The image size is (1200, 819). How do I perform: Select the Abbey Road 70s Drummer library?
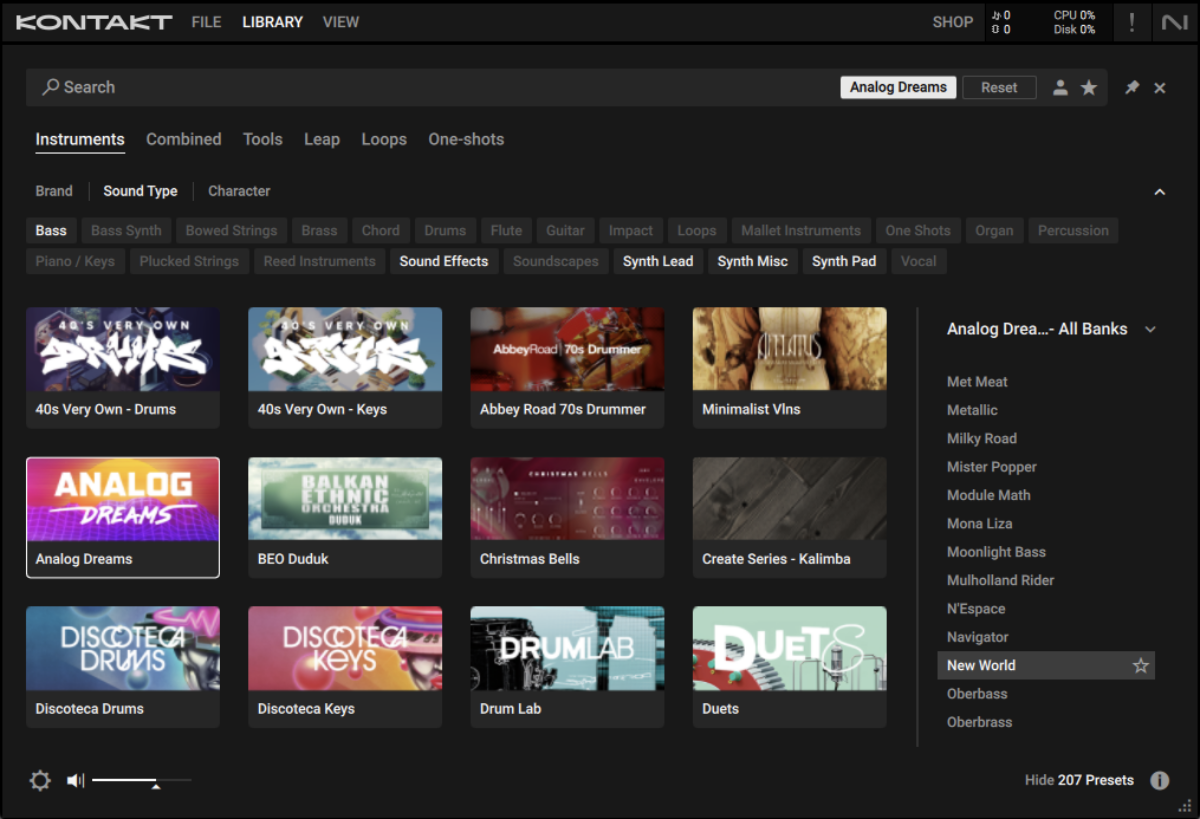pos(567,367)
